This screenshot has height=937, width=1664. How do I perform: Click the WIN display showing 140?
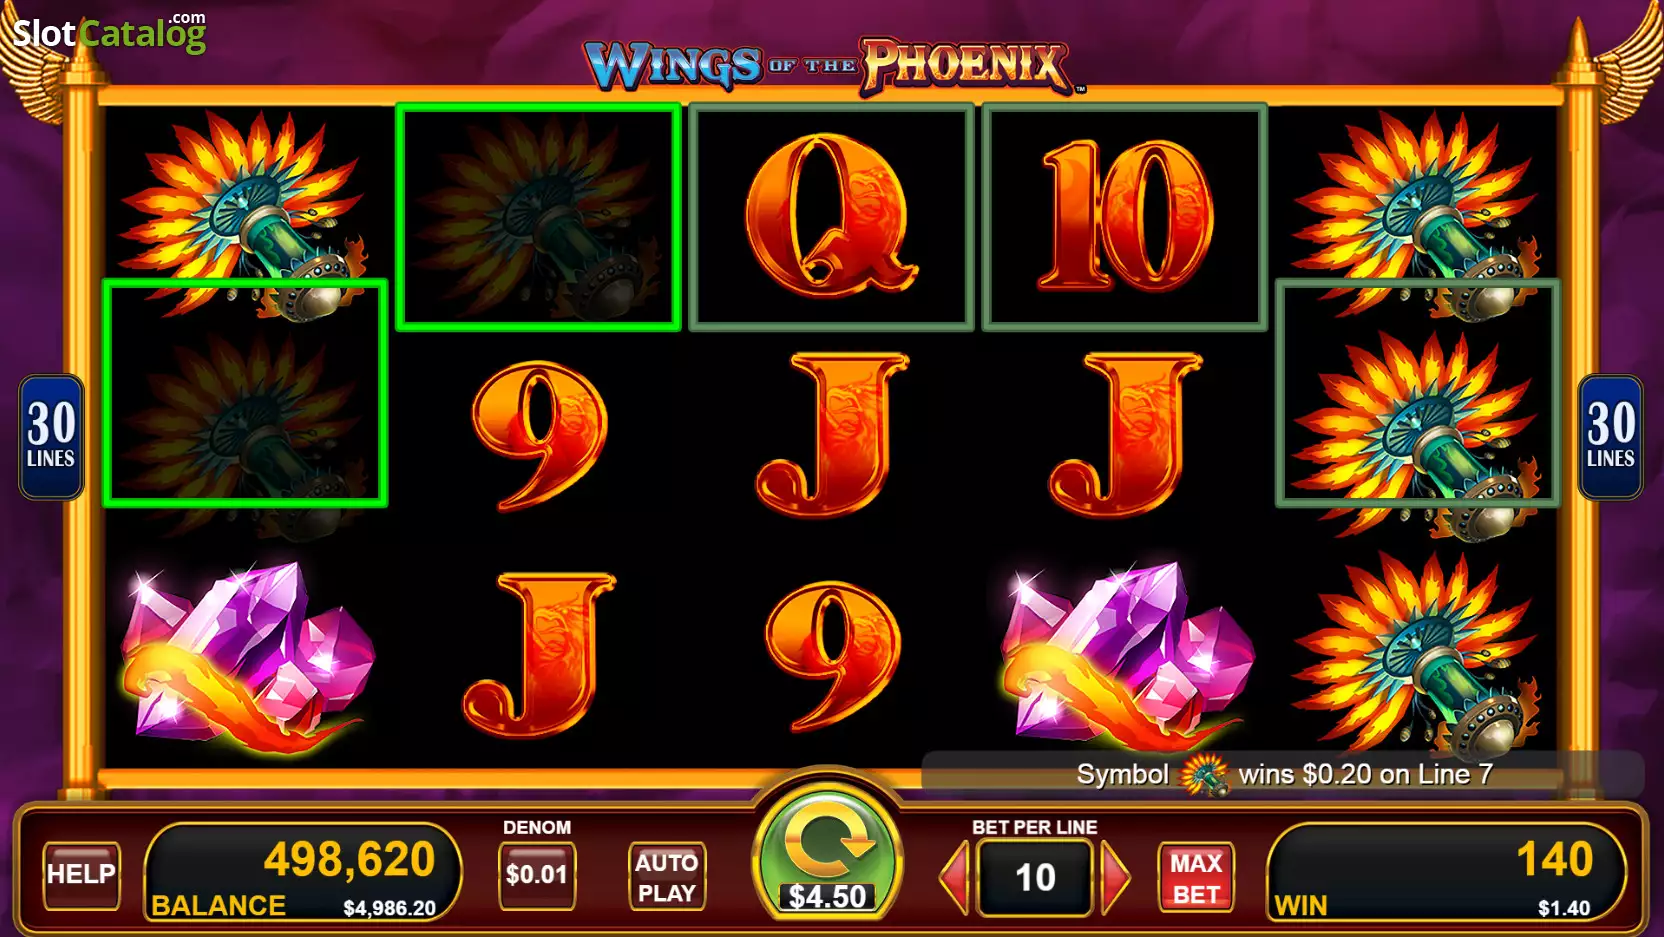1446,872
